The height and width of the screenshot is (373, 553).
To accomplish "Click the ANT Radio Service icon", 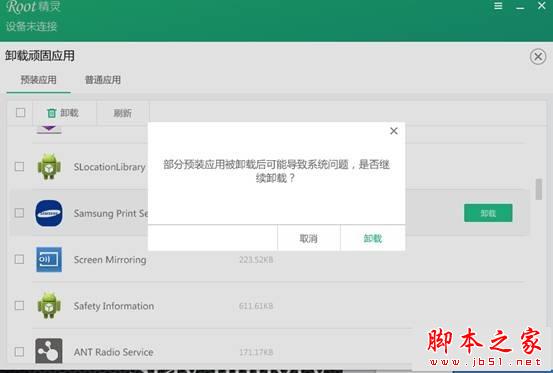I will click(x=49, y=351).
